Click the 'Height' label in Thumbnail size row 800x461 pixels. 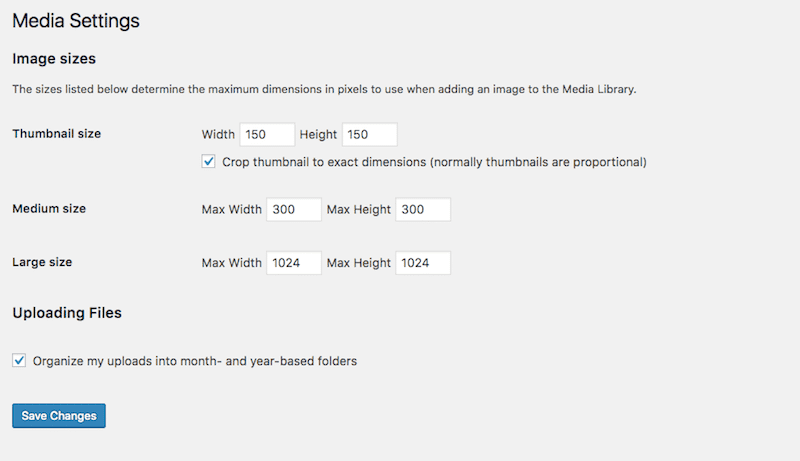pos(318,134)
